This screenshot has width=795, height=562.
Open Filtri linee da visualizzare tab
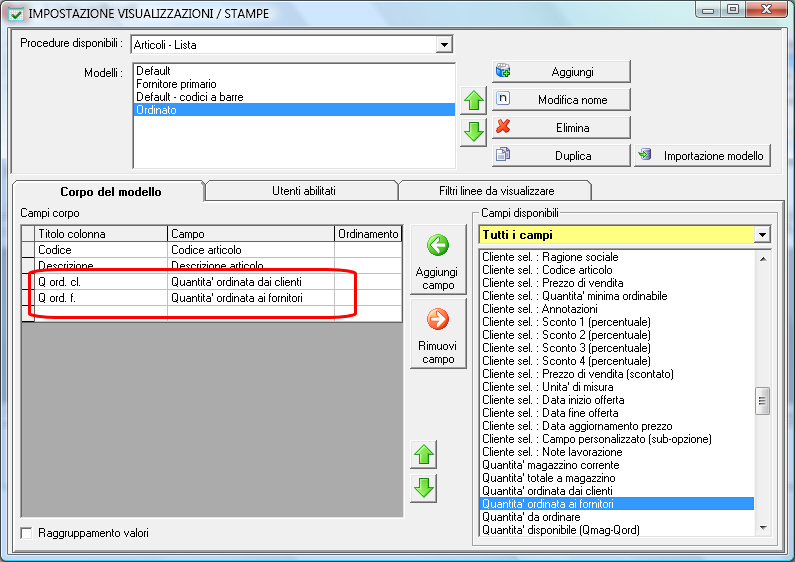(x=496, y=191)
